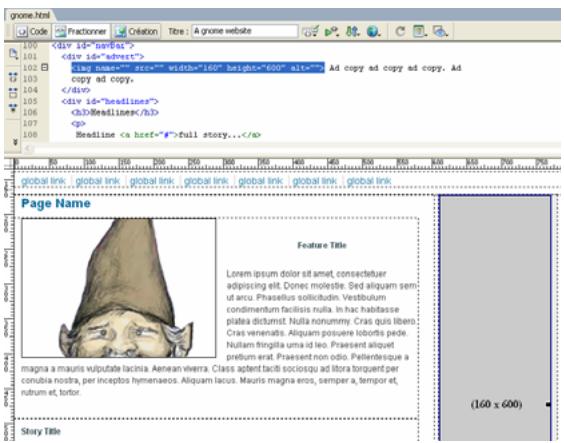
Task: Open the view options menu icon
Action: 419,32
